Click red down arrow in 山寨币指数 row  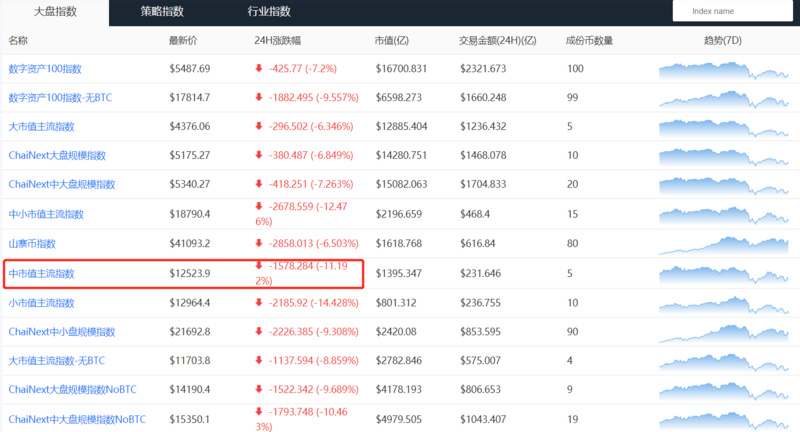pos(259,243)
